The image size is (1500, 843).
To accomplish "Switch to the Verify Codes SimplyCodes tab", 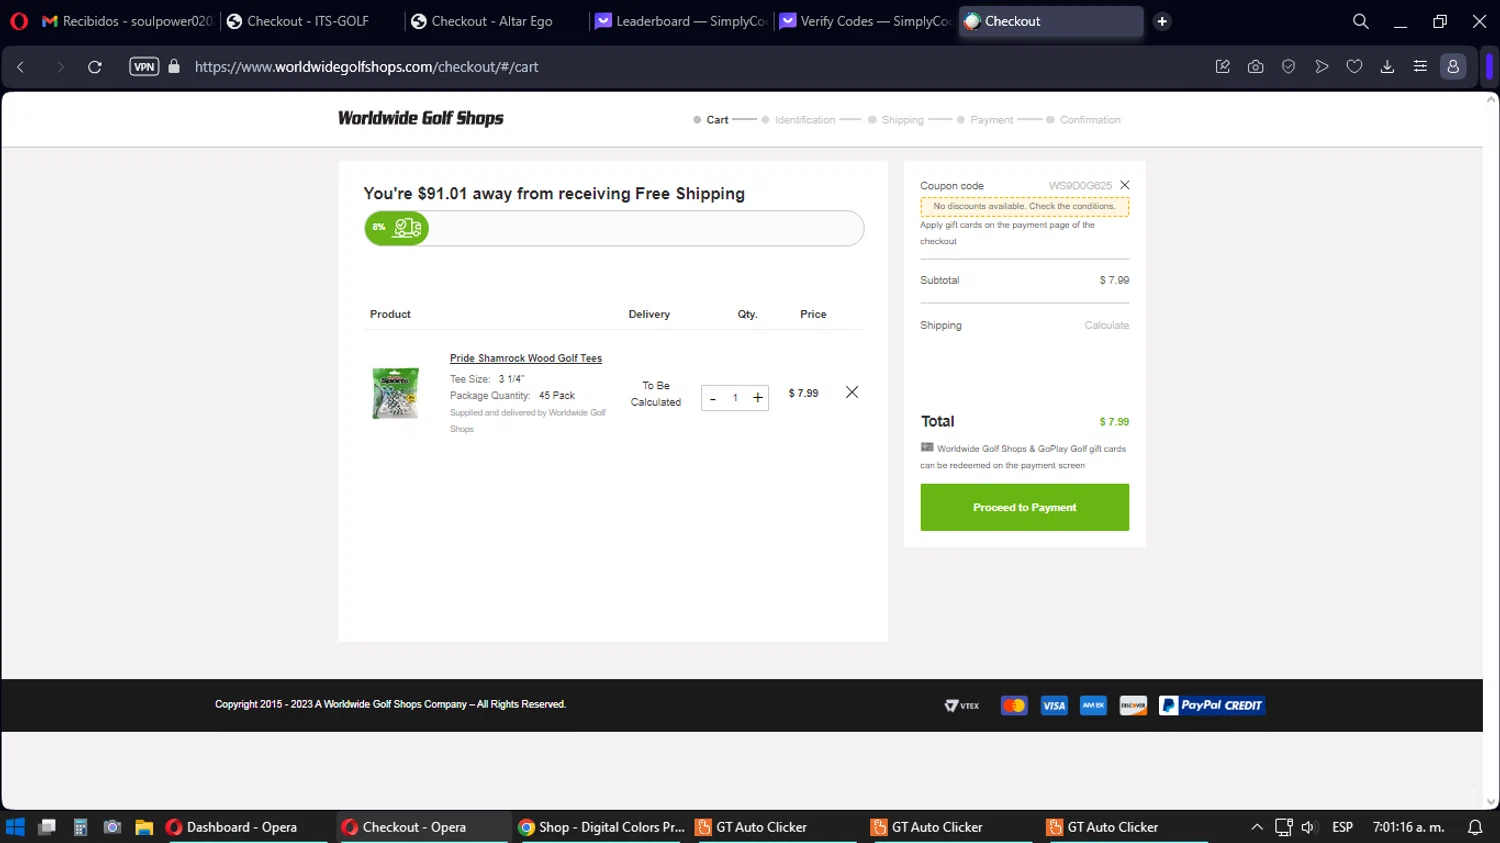I will 865,21.
